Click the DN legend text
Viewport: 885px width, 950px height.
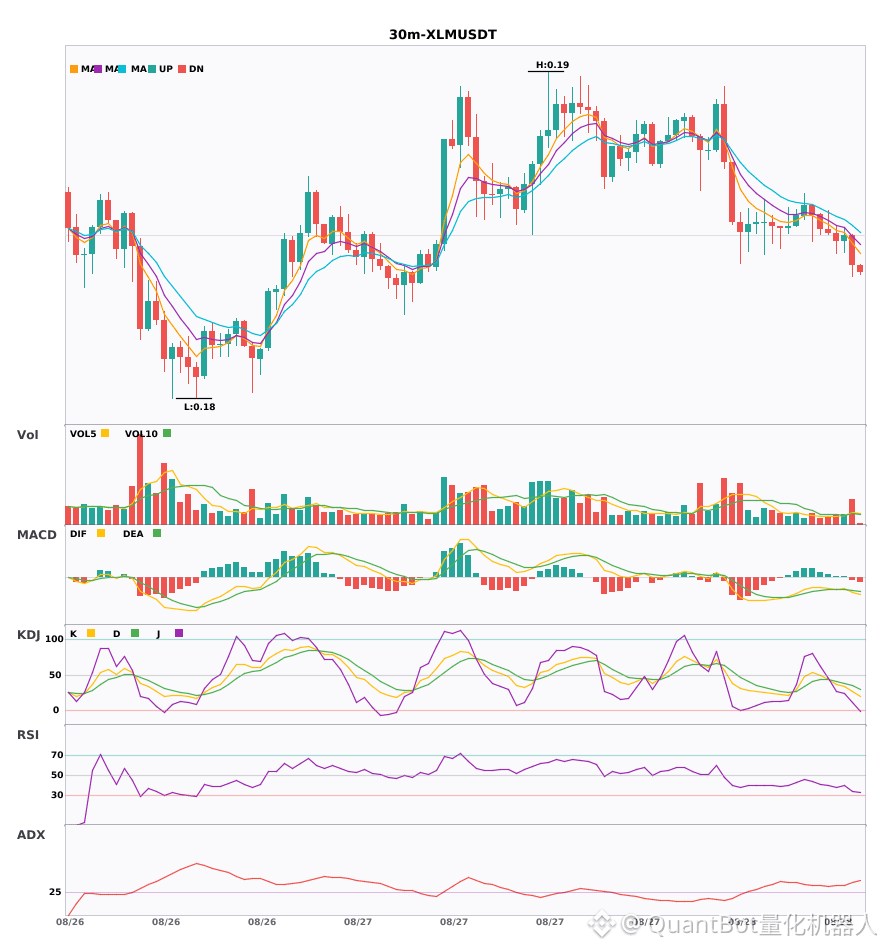click(196, 69)
